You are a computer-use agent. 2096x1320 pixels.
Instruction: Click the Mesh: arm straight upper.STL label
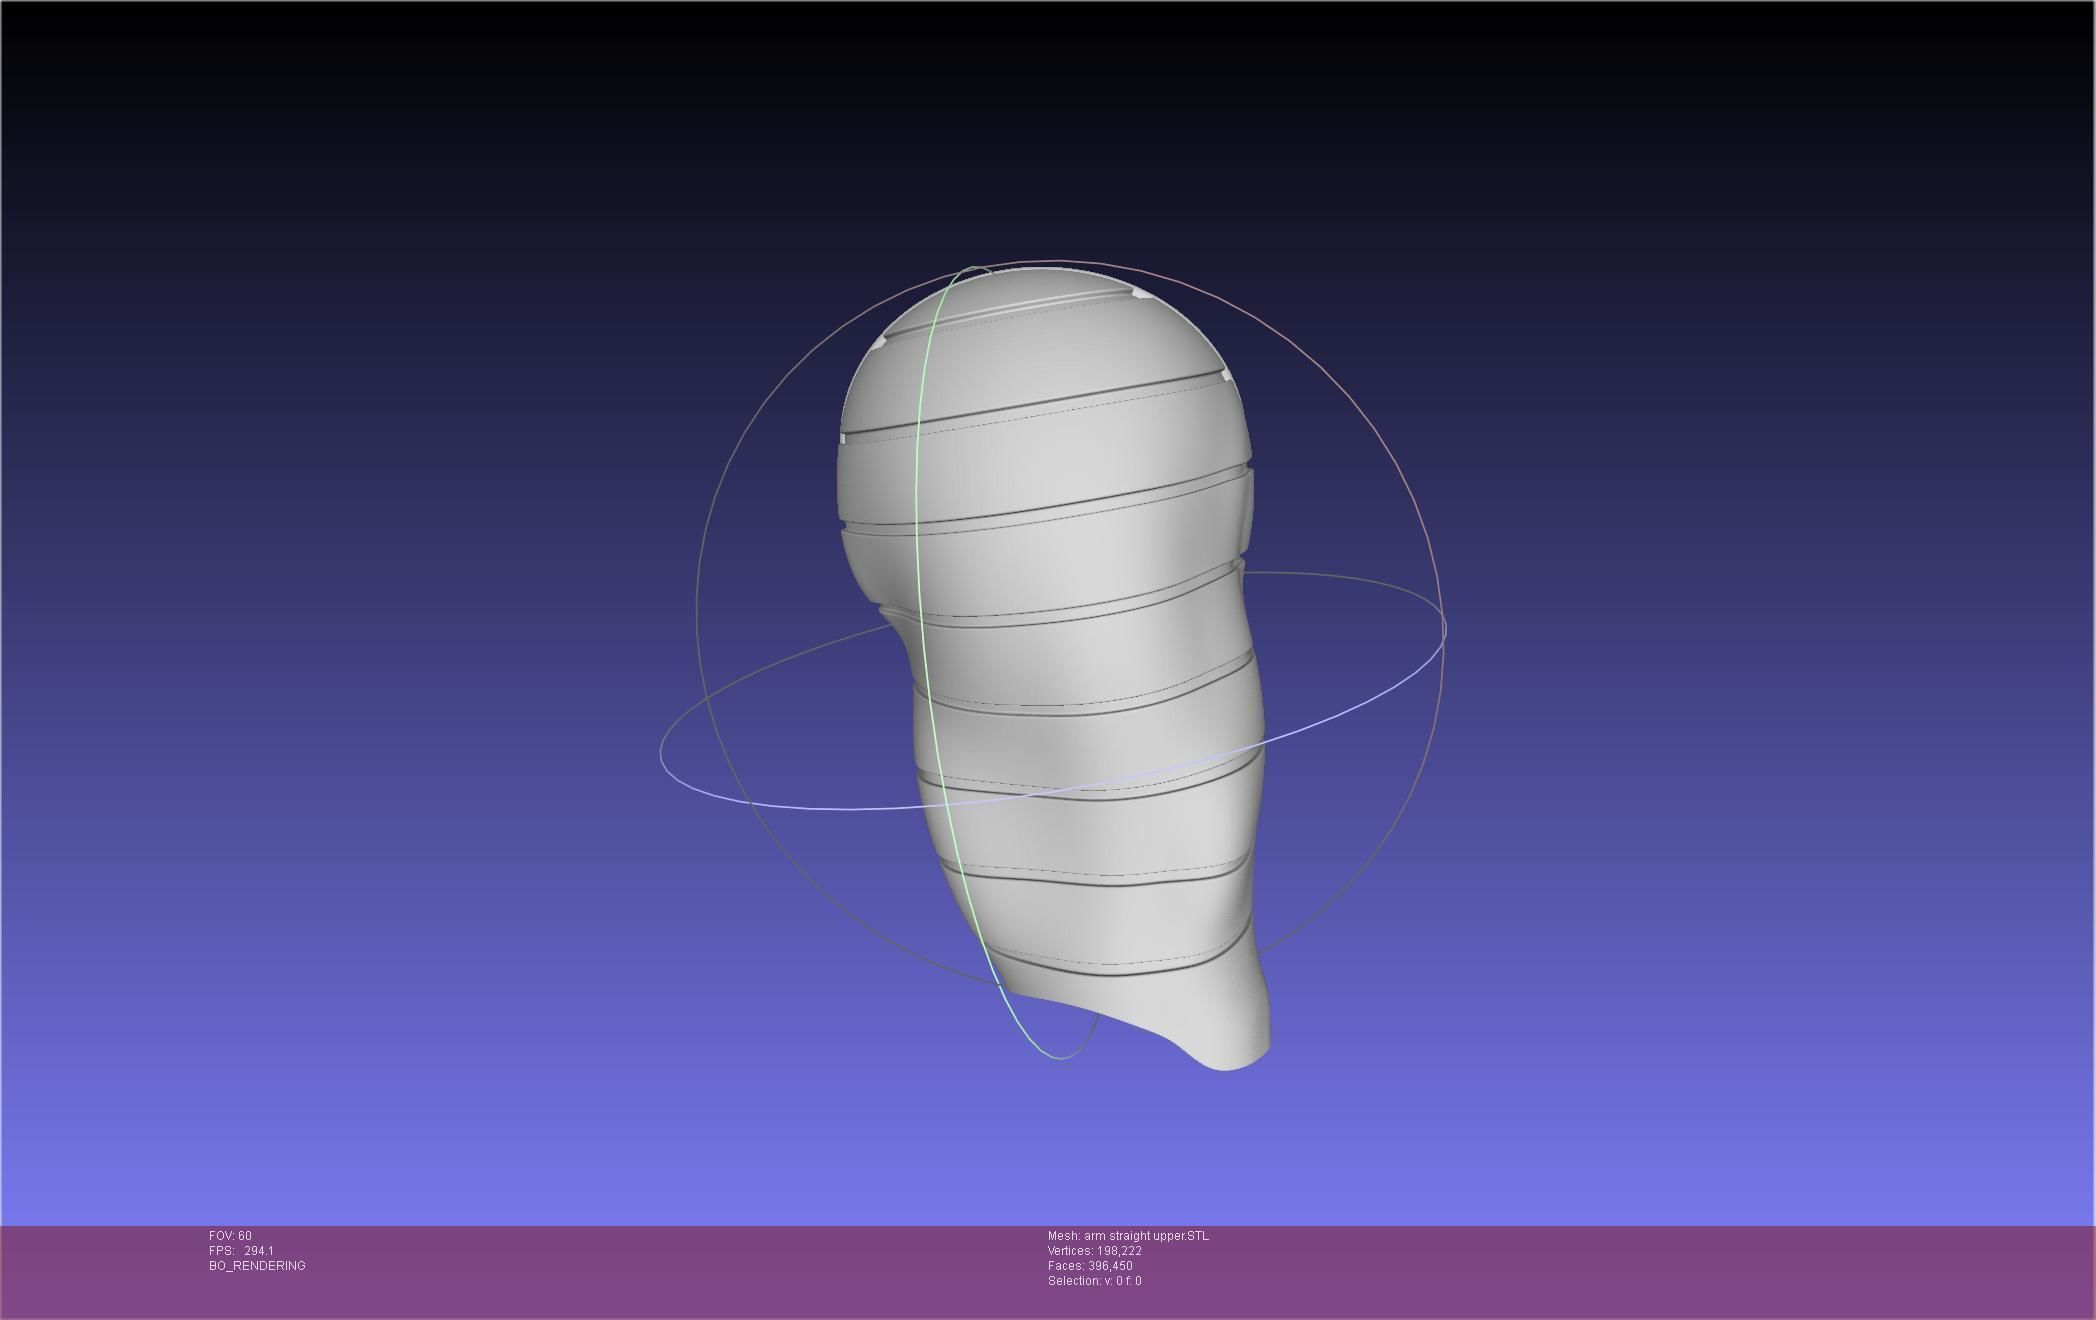pyautogui.click(x=1128, y=1236)
